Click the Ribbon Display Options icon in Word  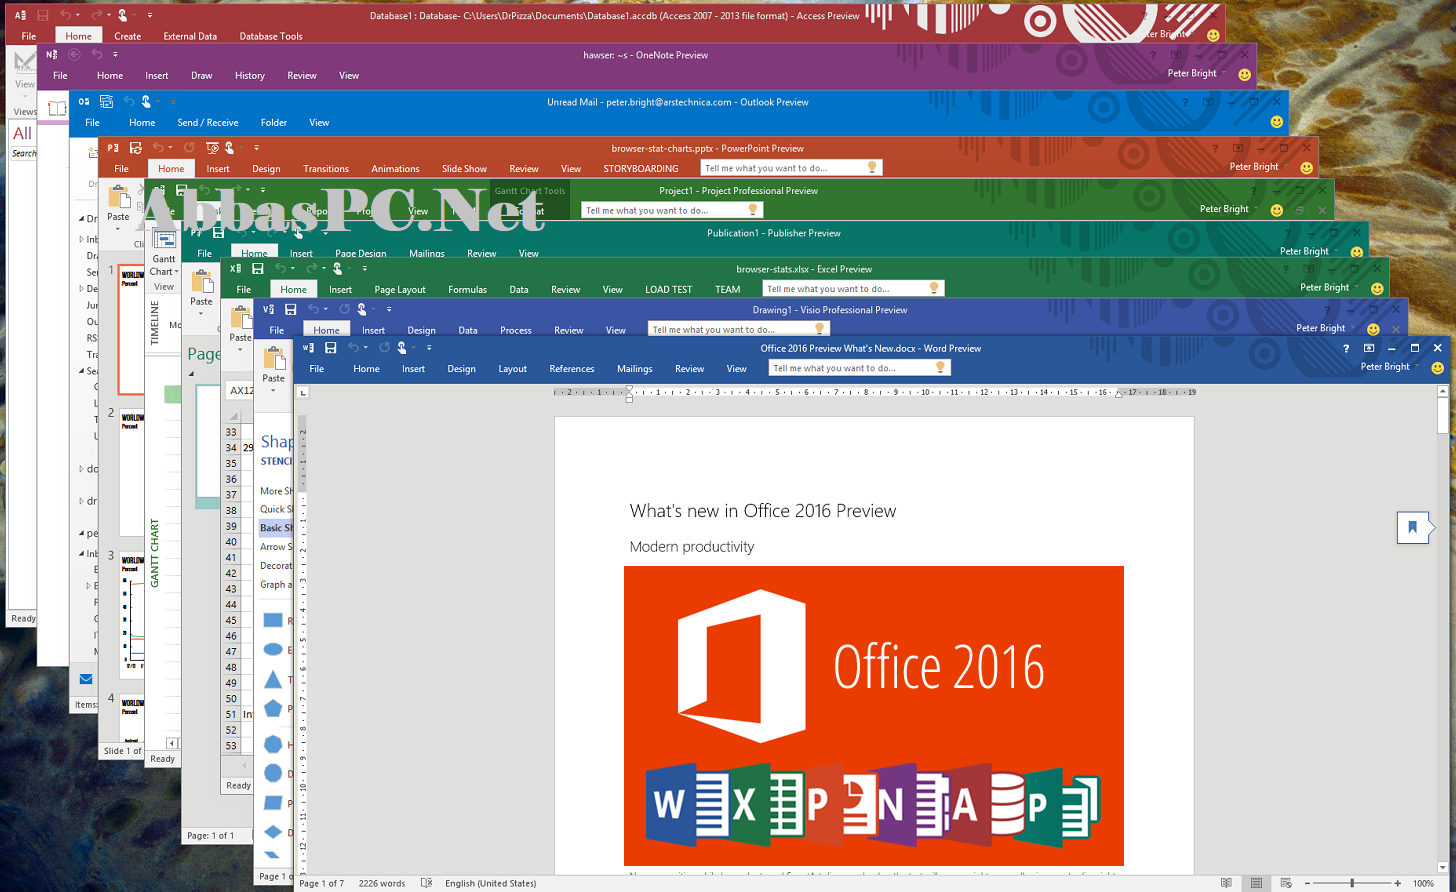tap(1369, 348)
